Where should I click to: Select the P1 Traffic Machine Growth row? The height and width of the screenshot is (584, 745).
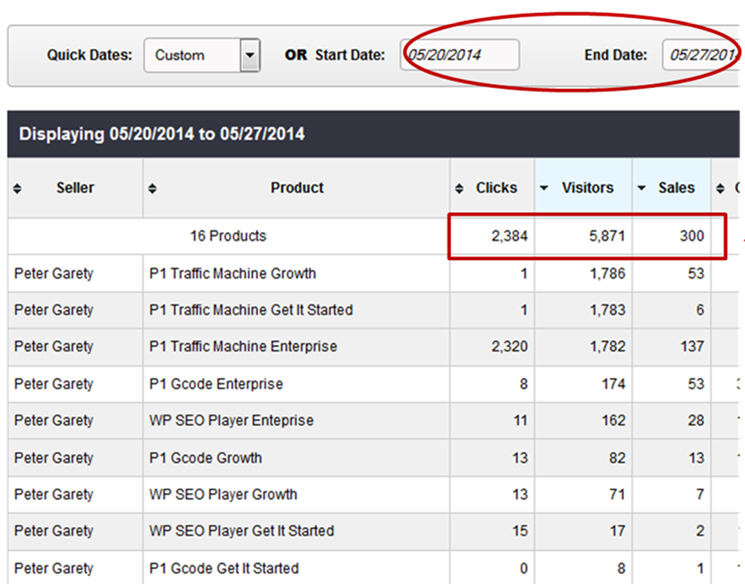233,273
